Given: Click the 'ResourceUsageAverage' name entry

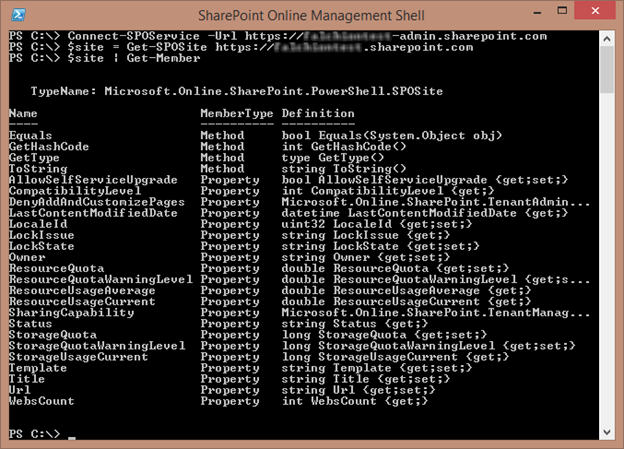Looking at the screenshot, I should (82, 291).
